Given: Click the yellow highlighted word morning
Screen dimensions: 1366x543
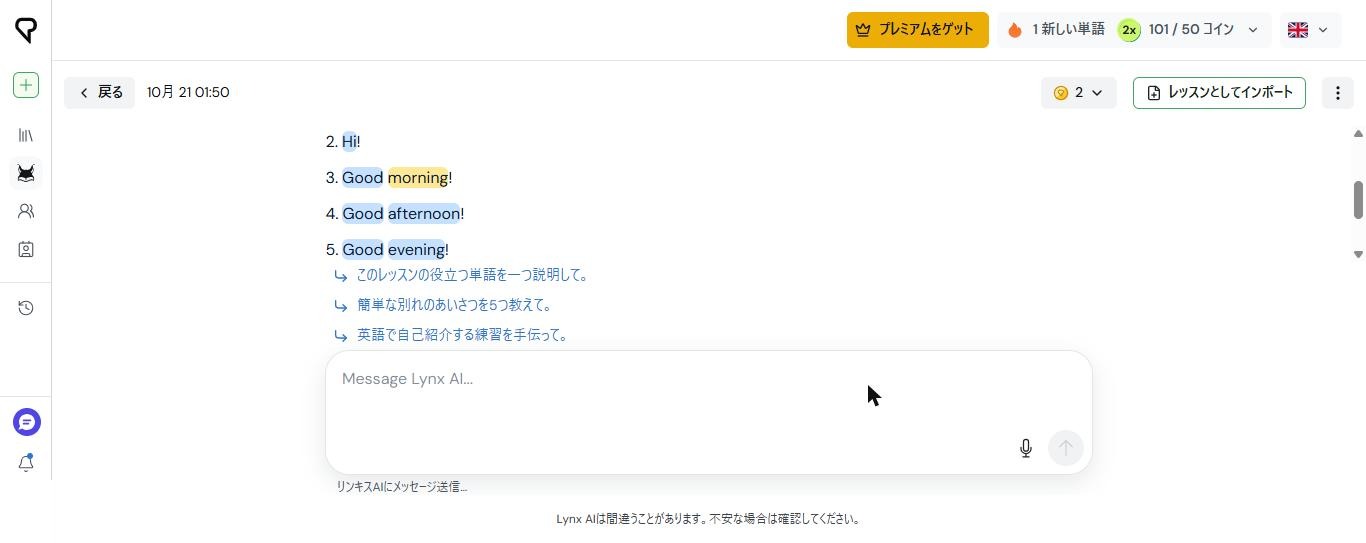Looking at the screenshot, I should click(418, 178).
